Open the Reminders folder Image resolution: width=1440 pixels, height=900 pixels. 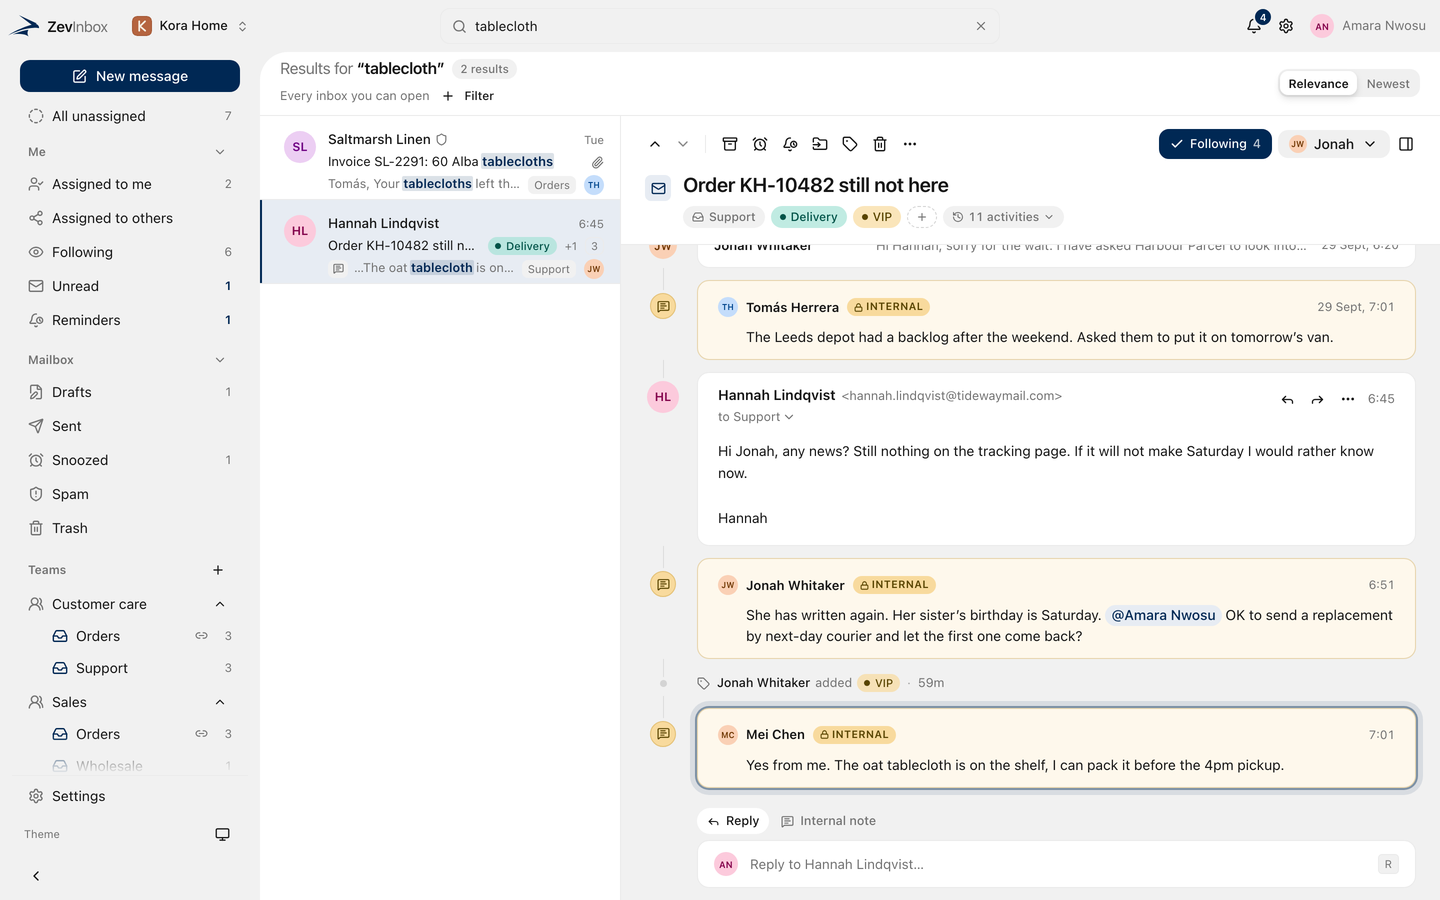pos(130,320)
